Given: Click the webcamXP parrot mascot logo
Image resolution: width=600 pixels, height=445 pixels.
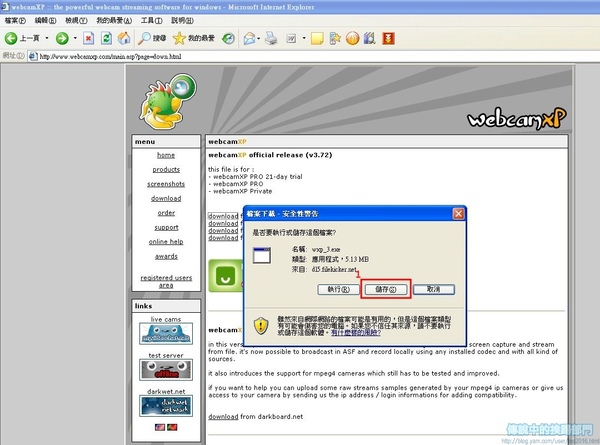Looking at the screenshot, I should click(167, 102).
